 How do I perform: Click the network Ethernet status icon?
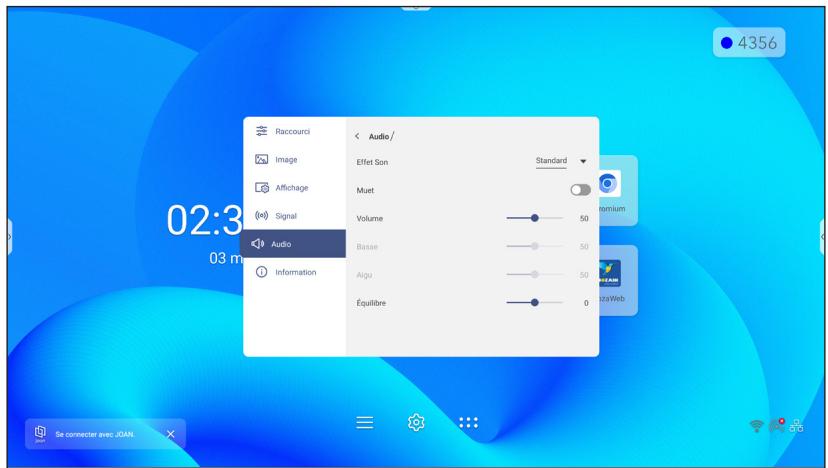796,426
